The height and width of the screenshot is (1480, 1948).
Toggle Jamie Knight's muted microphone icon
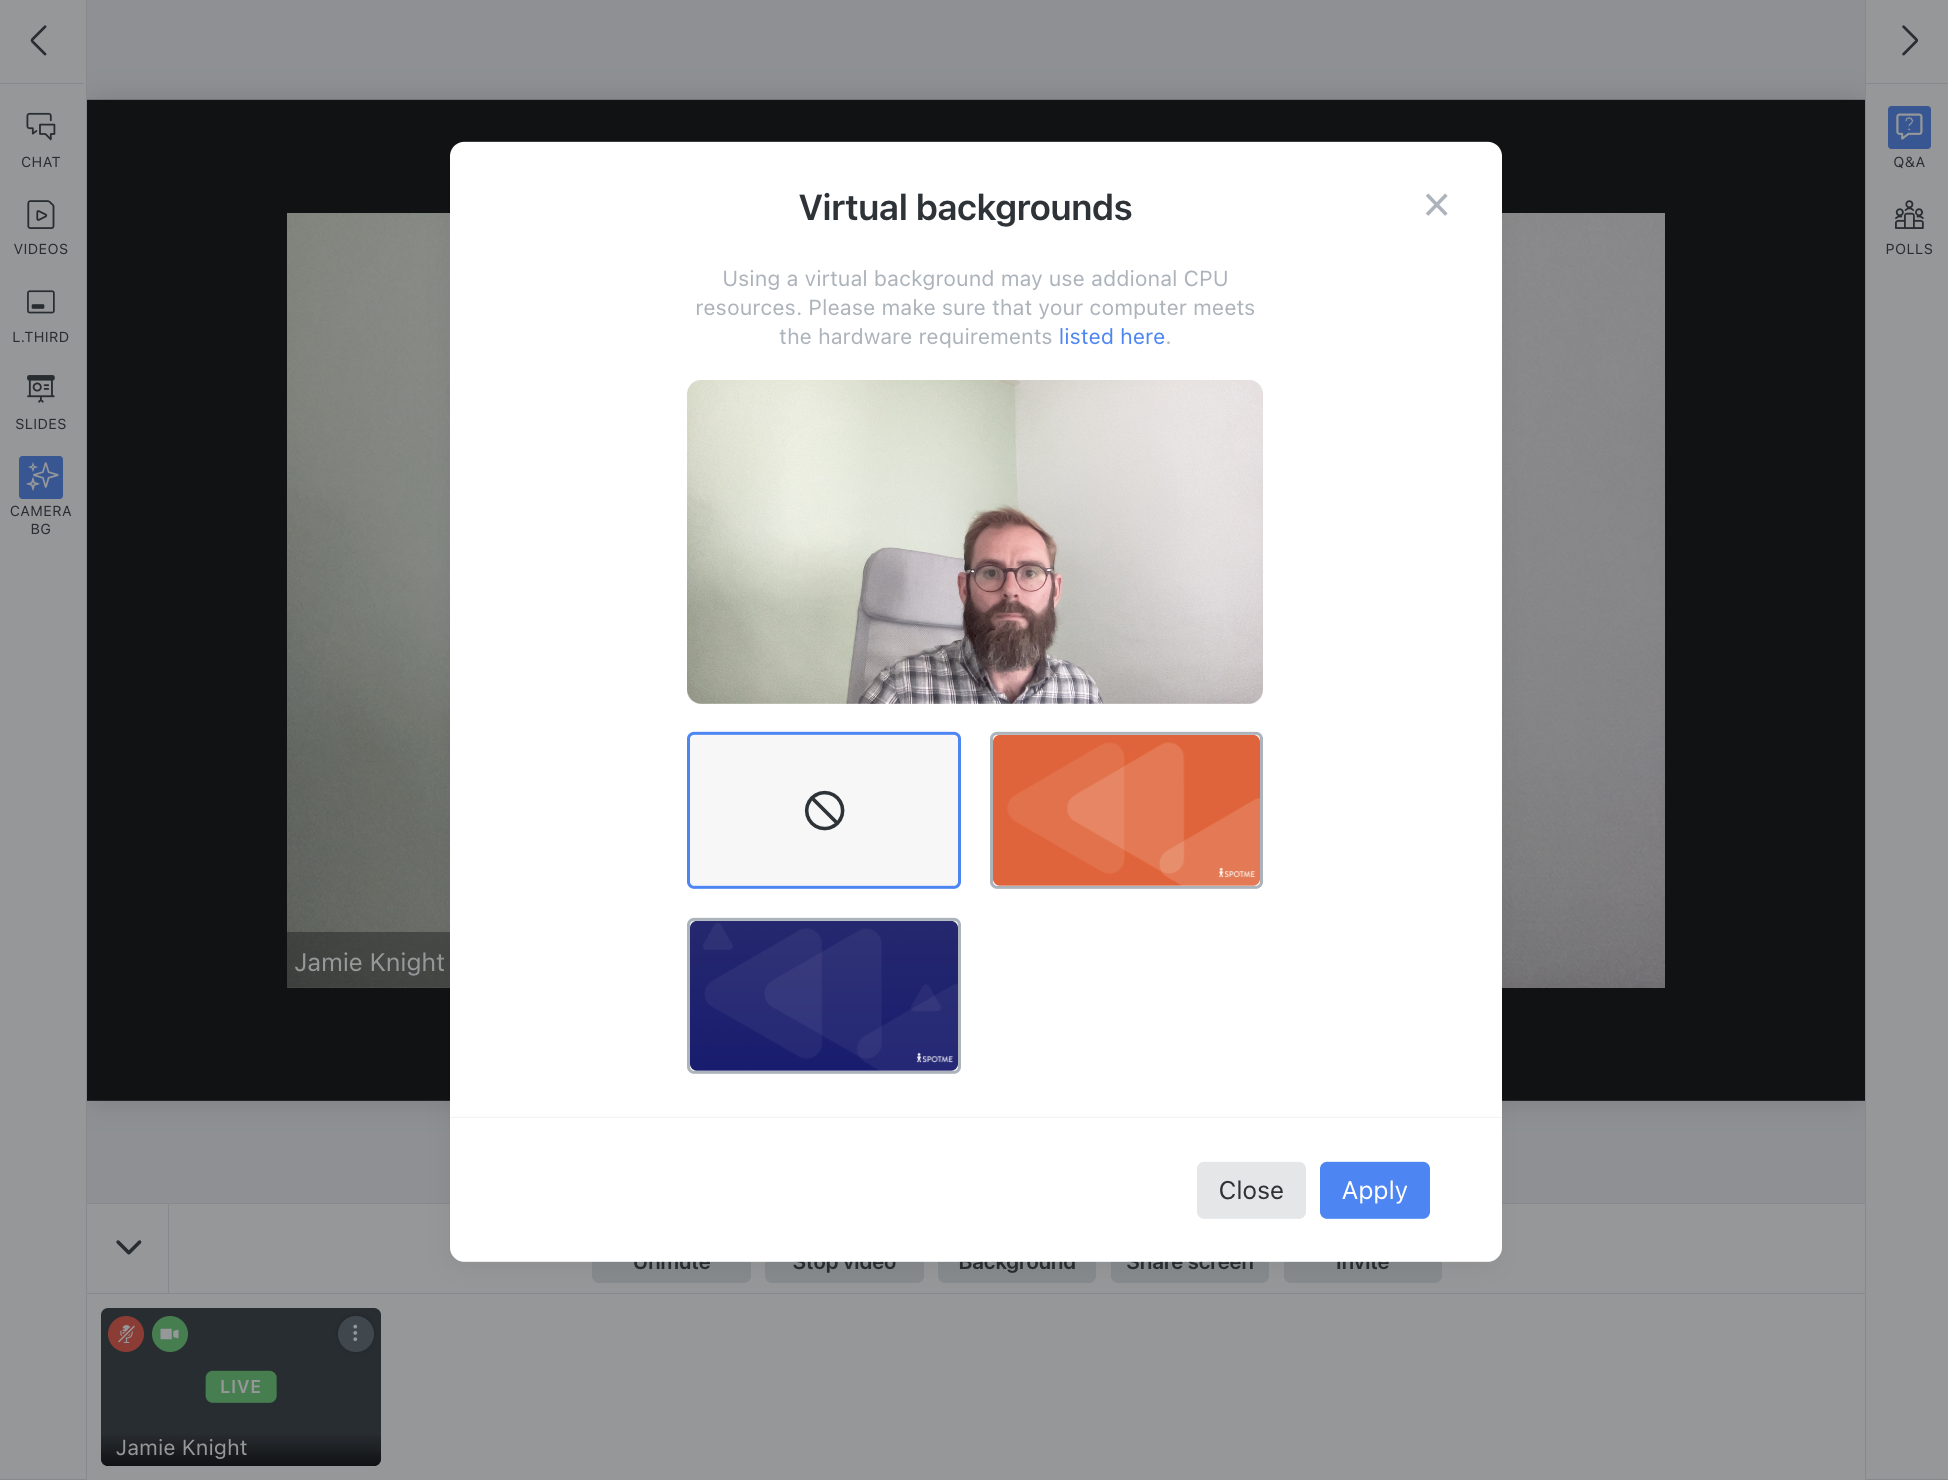tap(126, 1334)
